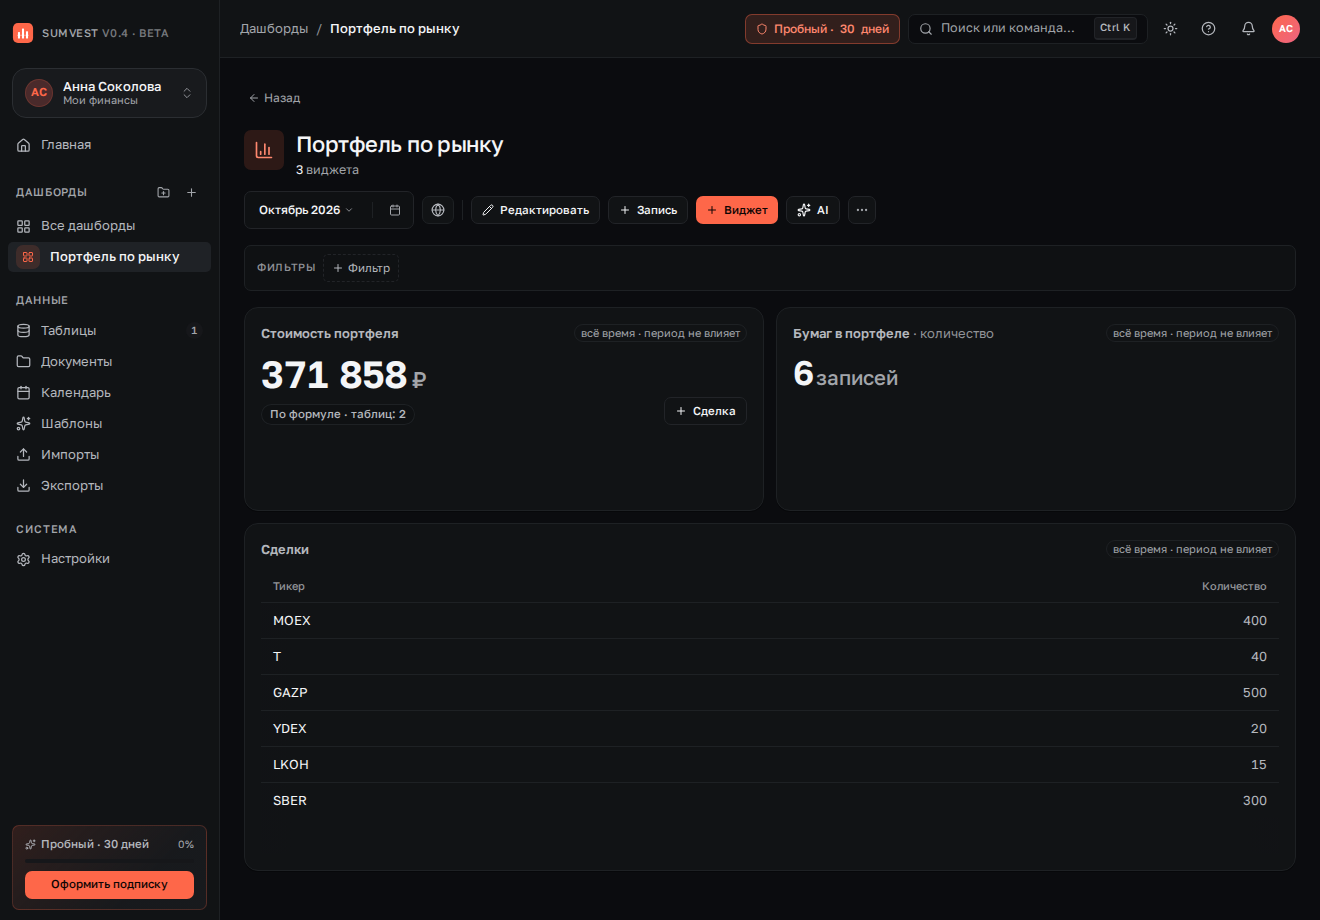Image resolution: width=1320 pixels, height=920 pixels.
Task: Select the MOEX row in Сделки table
Action: (x=770, y=620)
